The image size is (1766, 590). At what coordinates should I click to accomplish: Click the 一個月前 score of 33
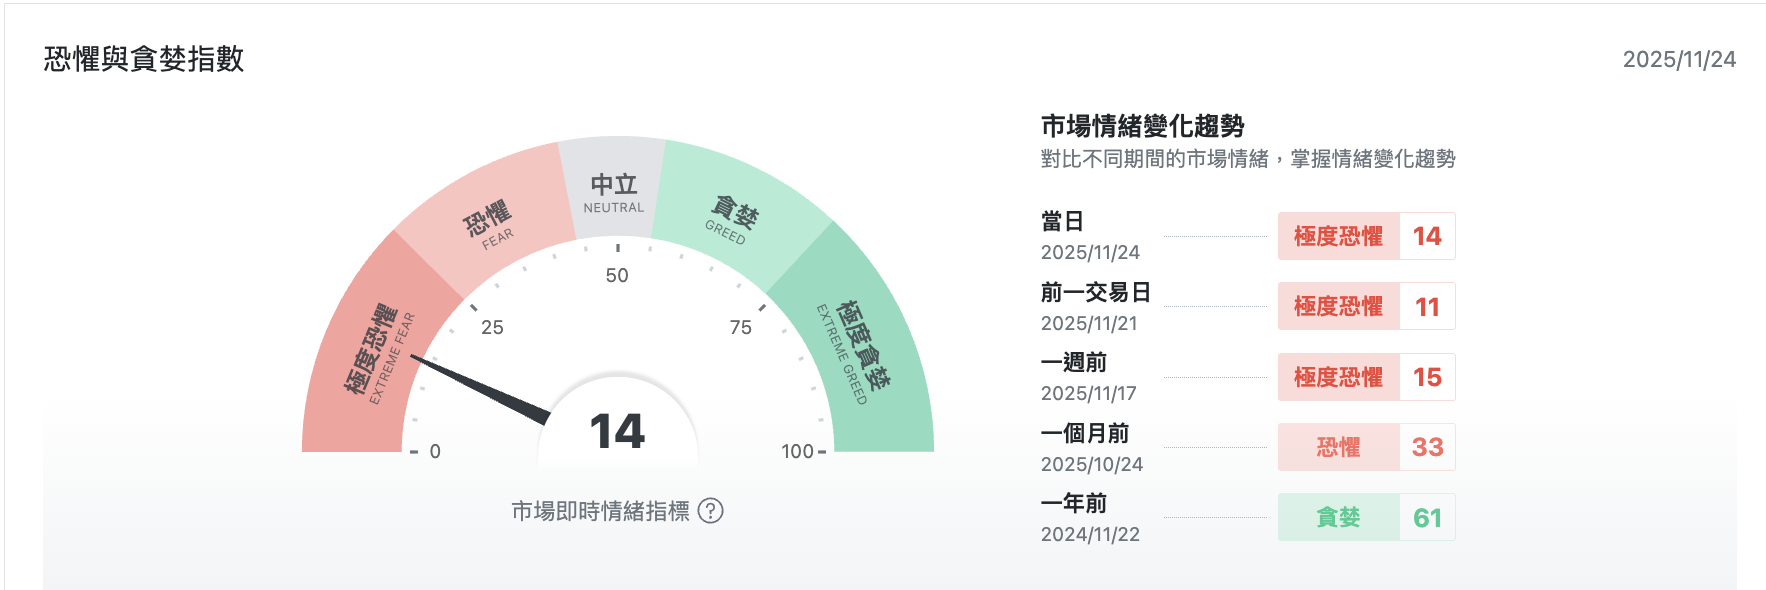(1427, 447)
